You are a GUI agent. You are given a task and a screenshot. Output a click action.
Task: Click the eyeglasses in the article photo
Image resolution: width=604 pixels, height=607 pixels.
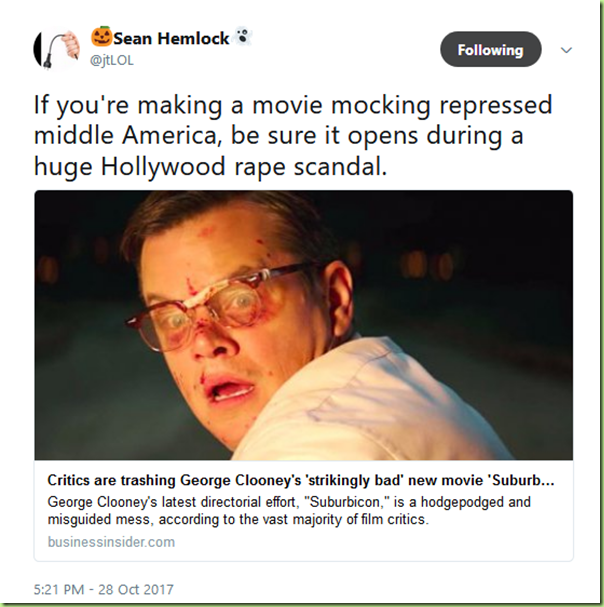[217, 307]
